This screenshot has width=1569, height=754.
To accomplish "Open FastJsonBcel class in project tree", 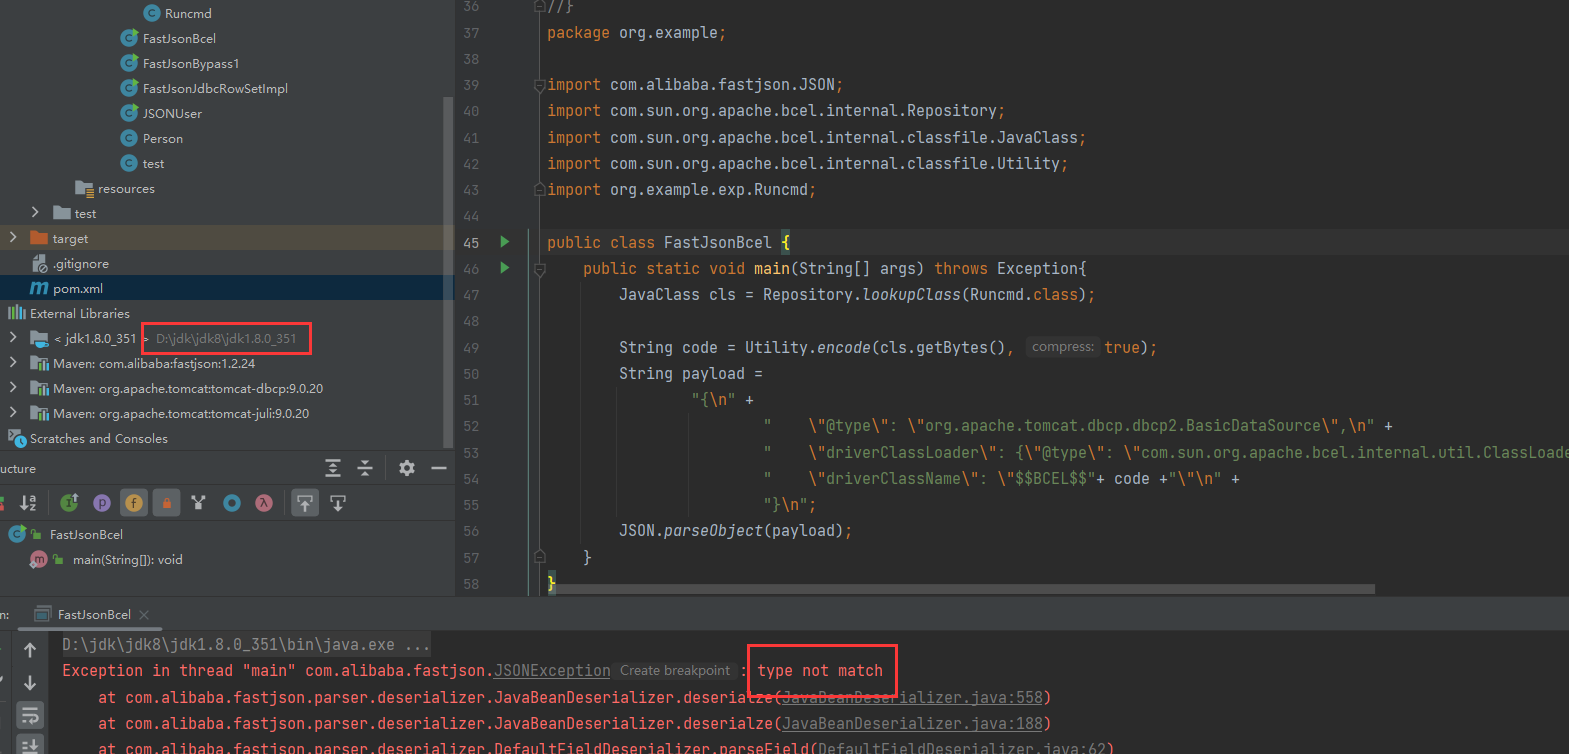I will pyautogui.click(x=179, y=38).
